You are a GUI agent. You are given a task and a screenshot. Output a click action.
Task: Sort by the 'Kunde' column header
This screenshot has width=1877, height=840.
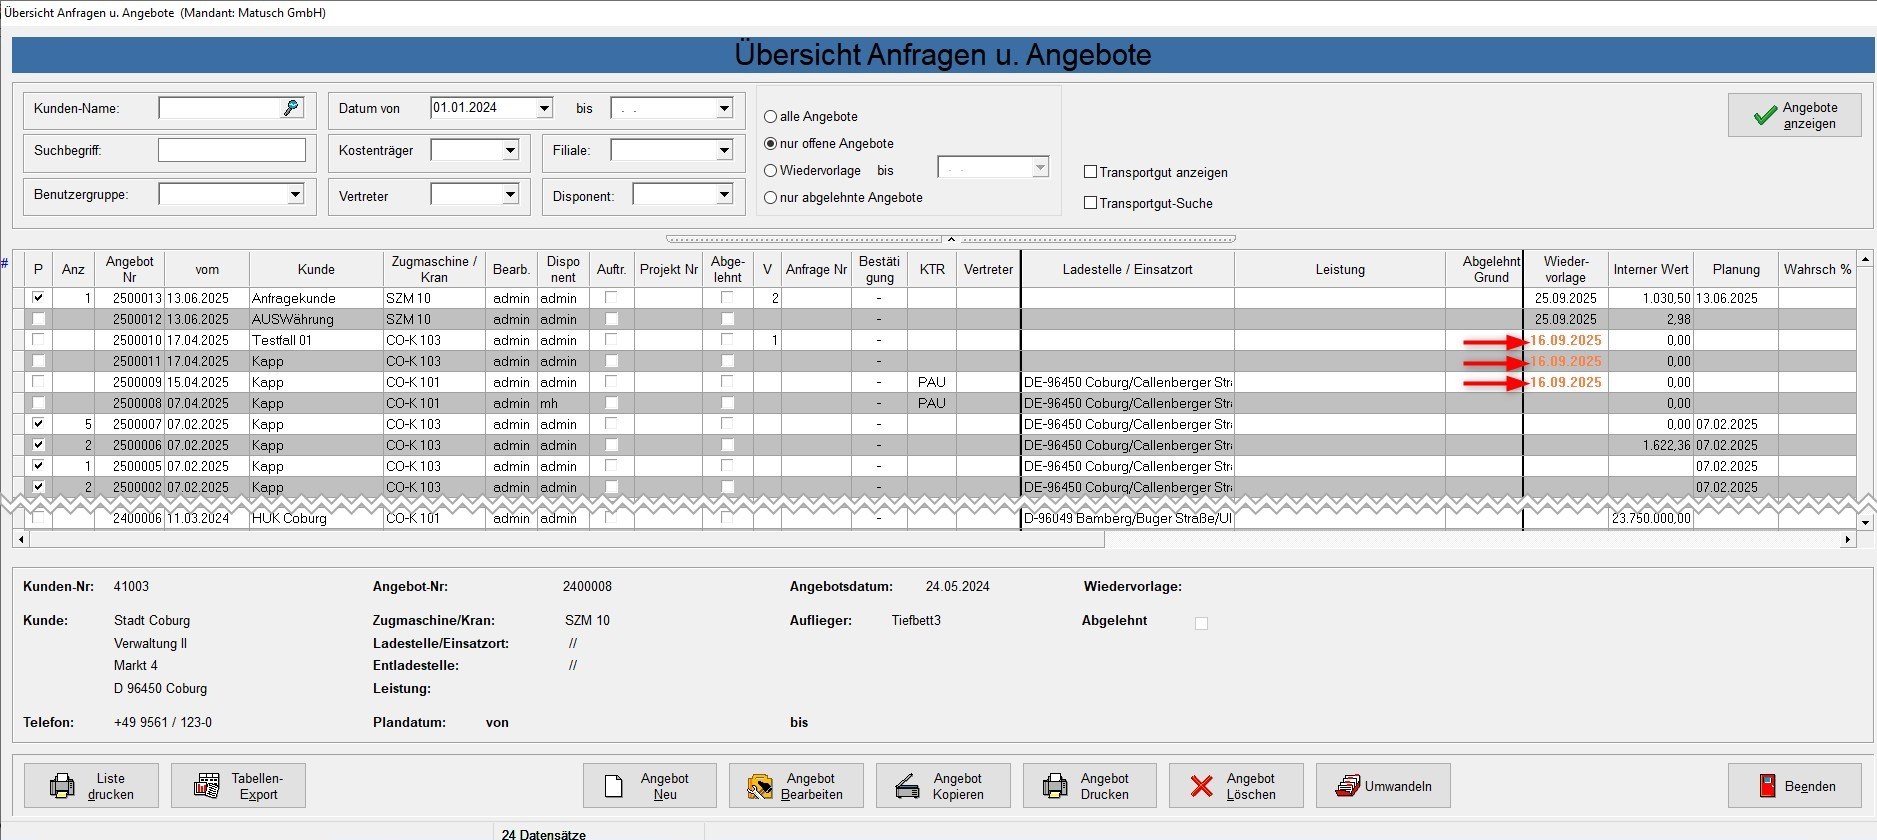pos(316,269)
